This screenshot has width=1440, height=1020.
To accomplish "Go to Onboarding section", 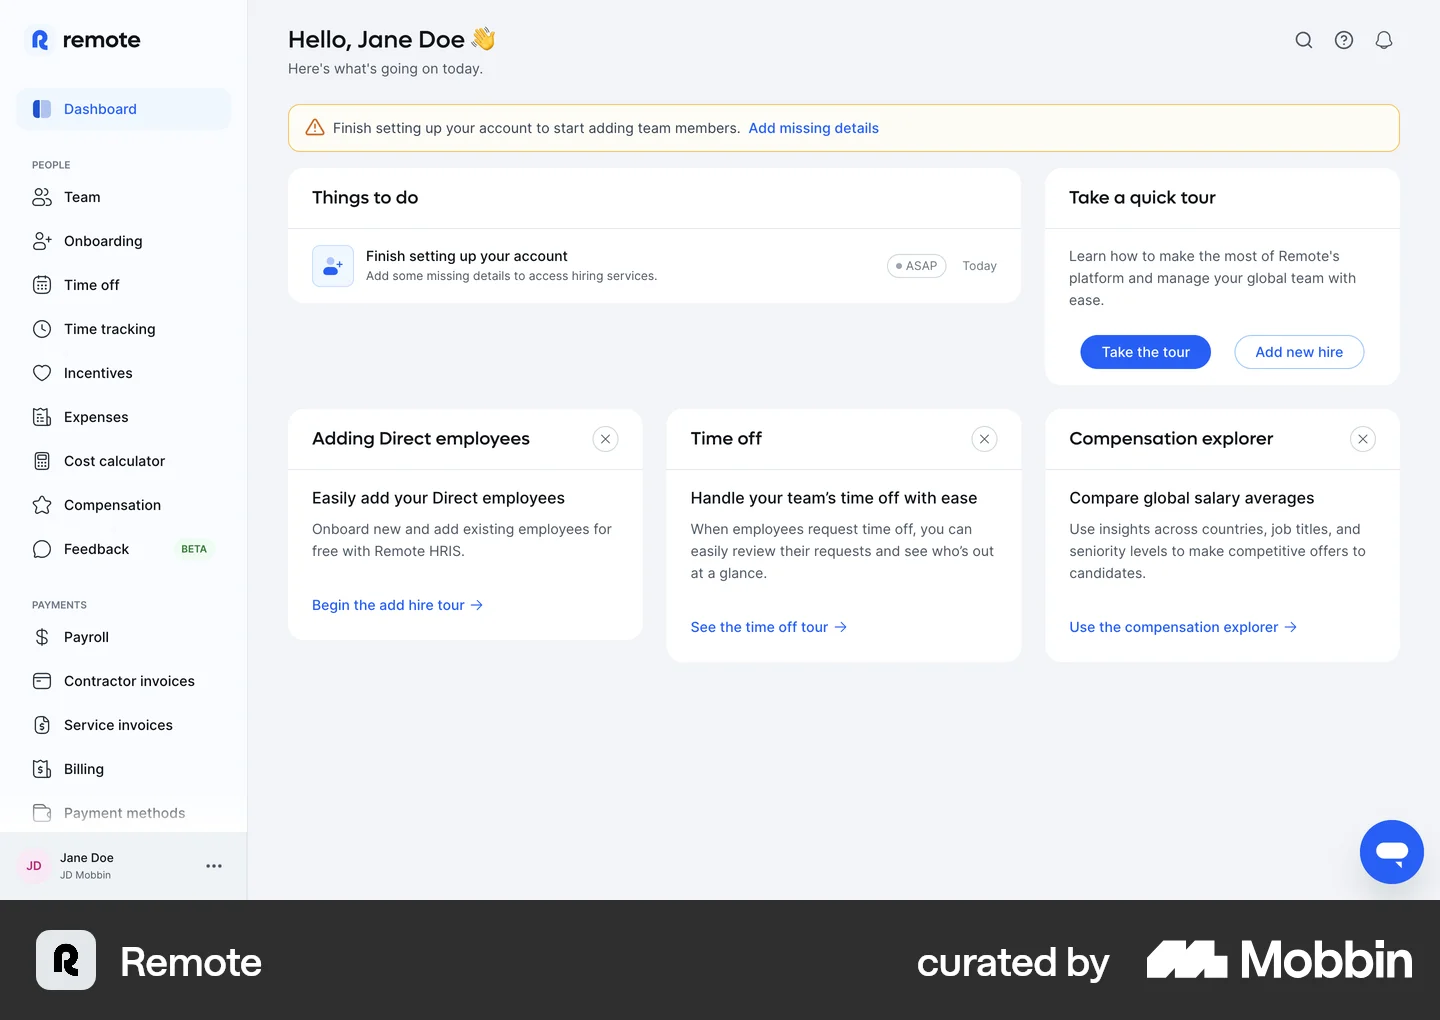I will point(123,241).
